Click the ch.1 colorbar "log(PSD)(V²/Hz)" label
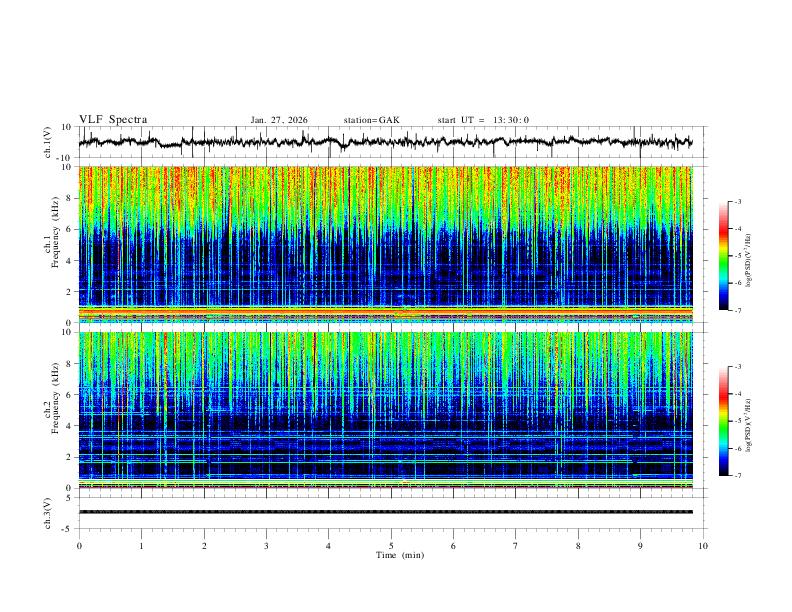The image size is (792, 612). [x=749, y=261]
